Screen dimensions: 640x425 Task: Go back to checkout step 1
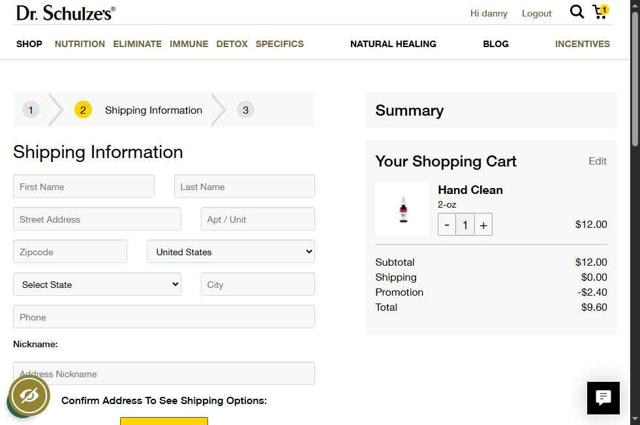(31, 110)
